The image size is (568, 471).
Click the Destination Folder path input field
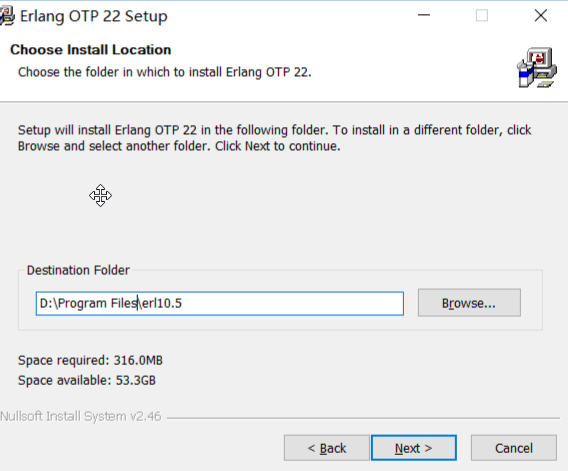[220, 303]
